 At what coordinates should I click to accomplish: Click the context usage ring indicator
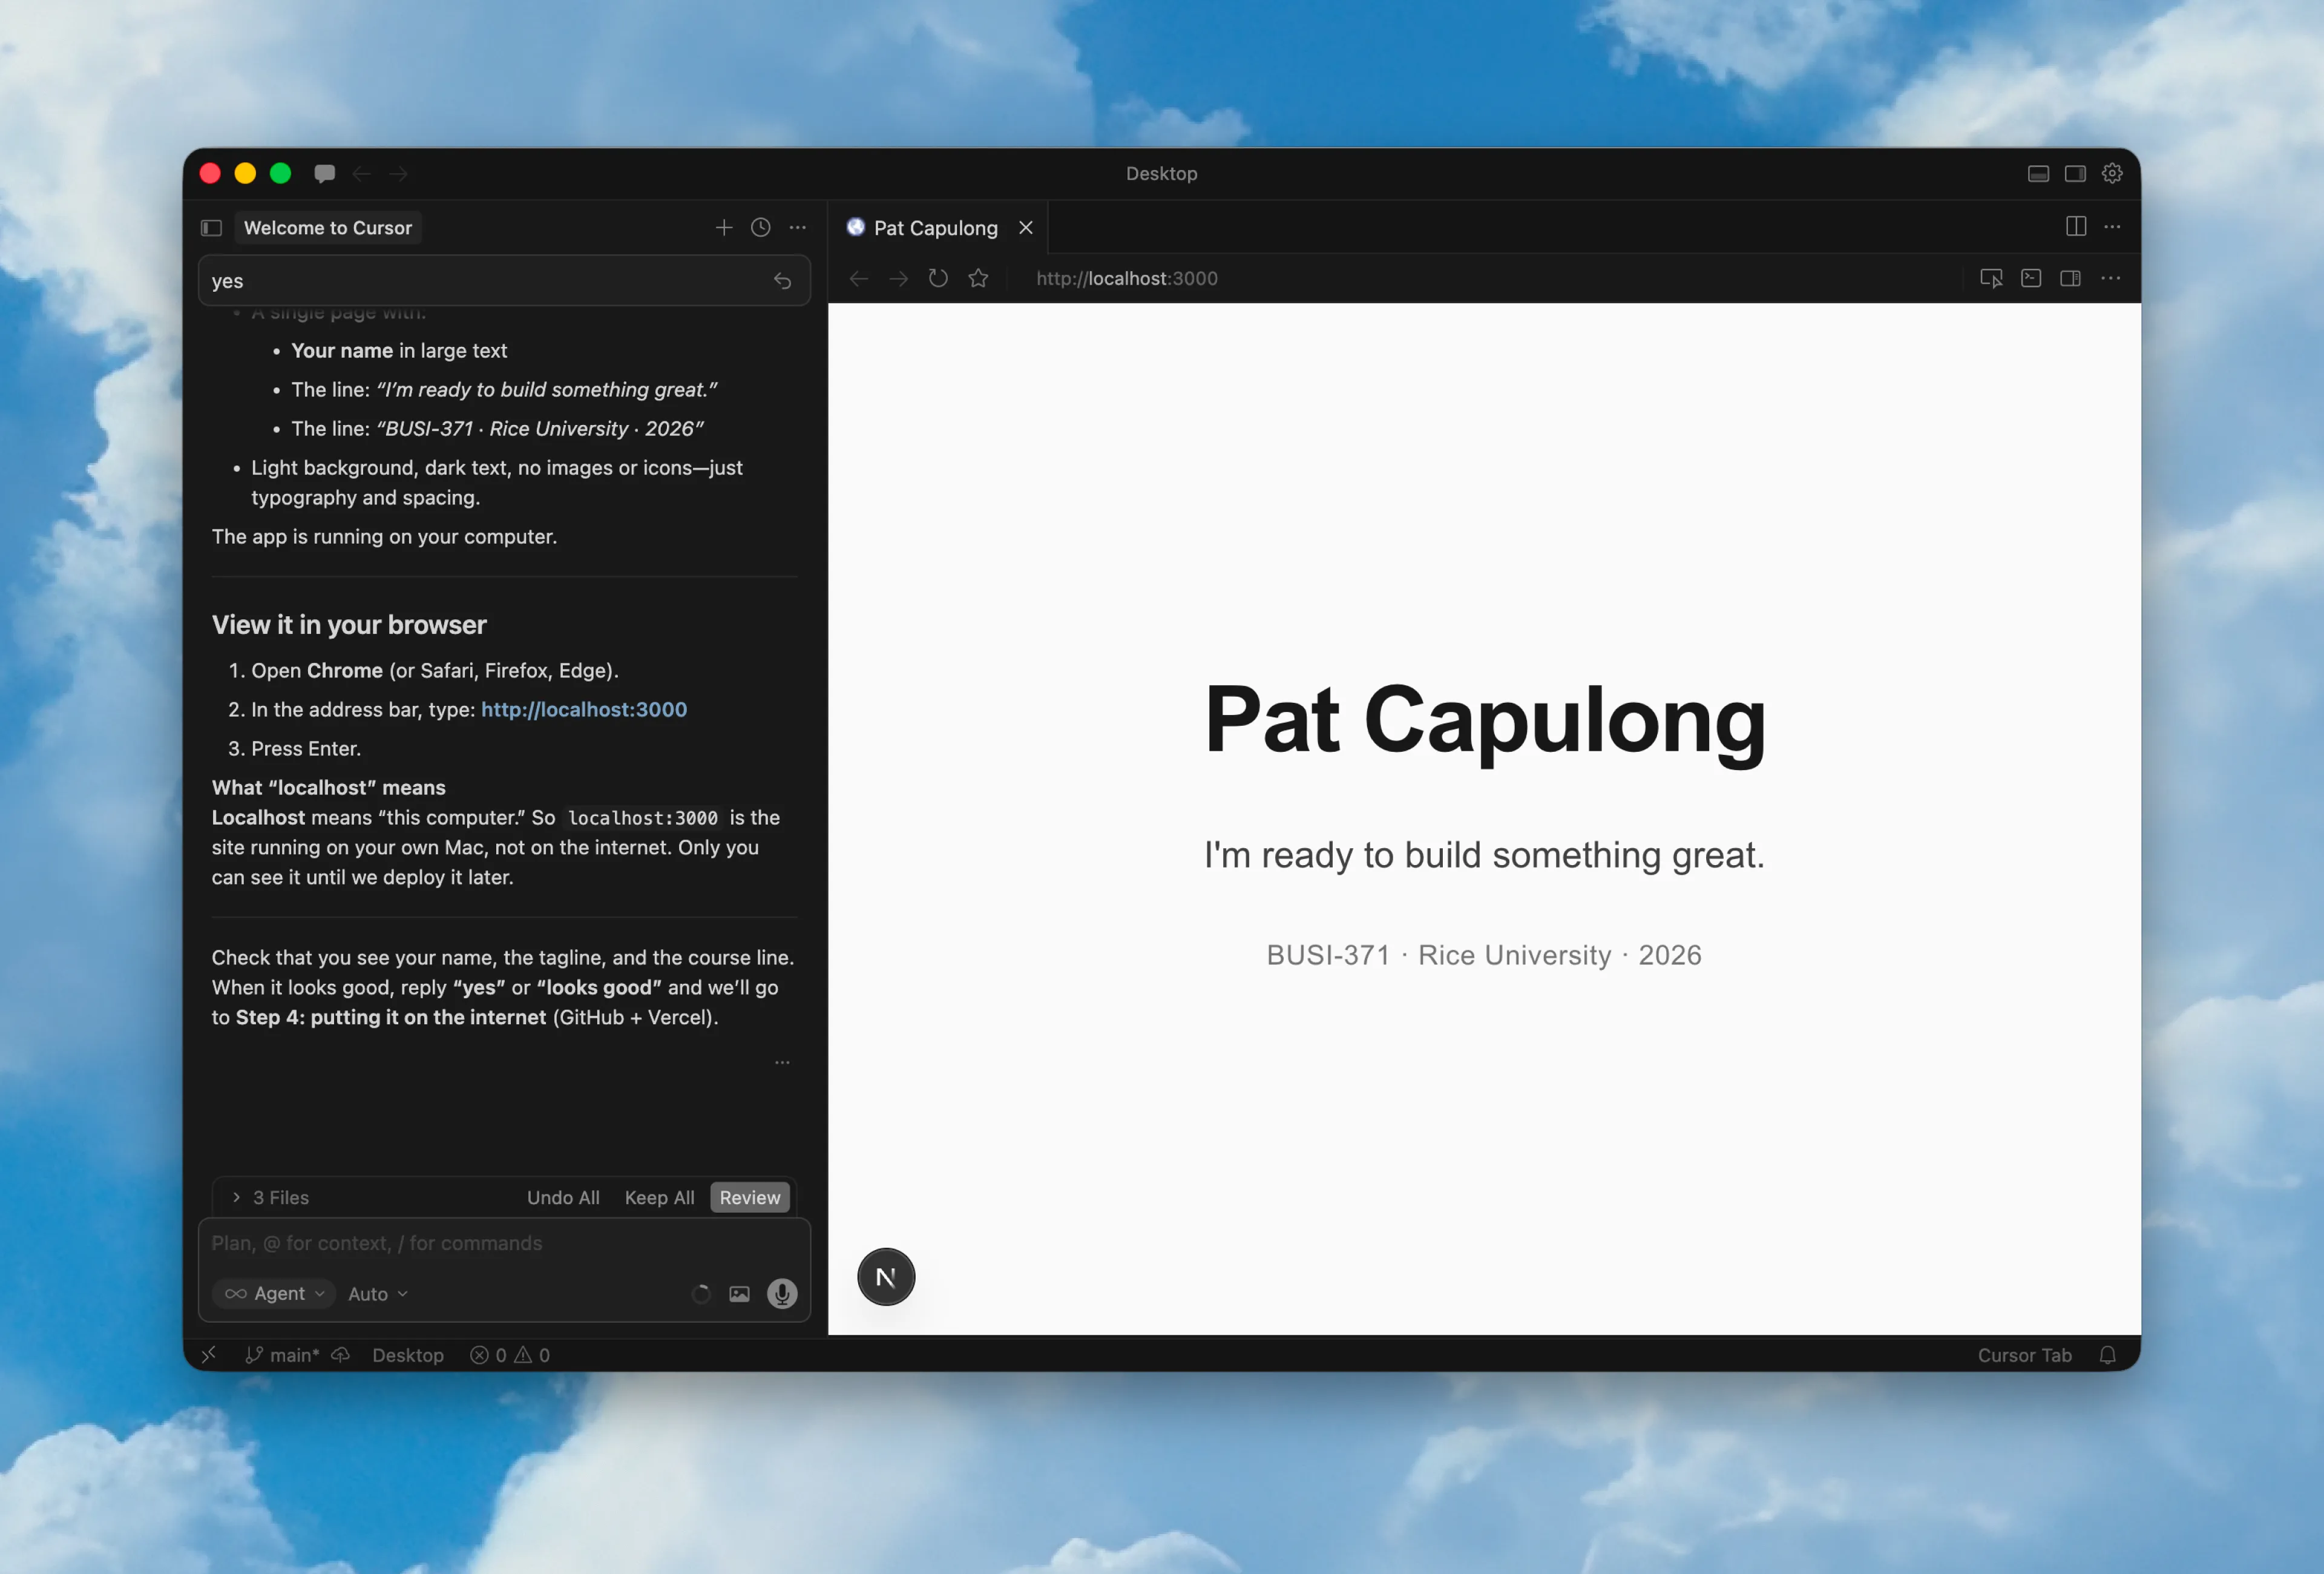pyautogui.click(x=701, y=1294)
